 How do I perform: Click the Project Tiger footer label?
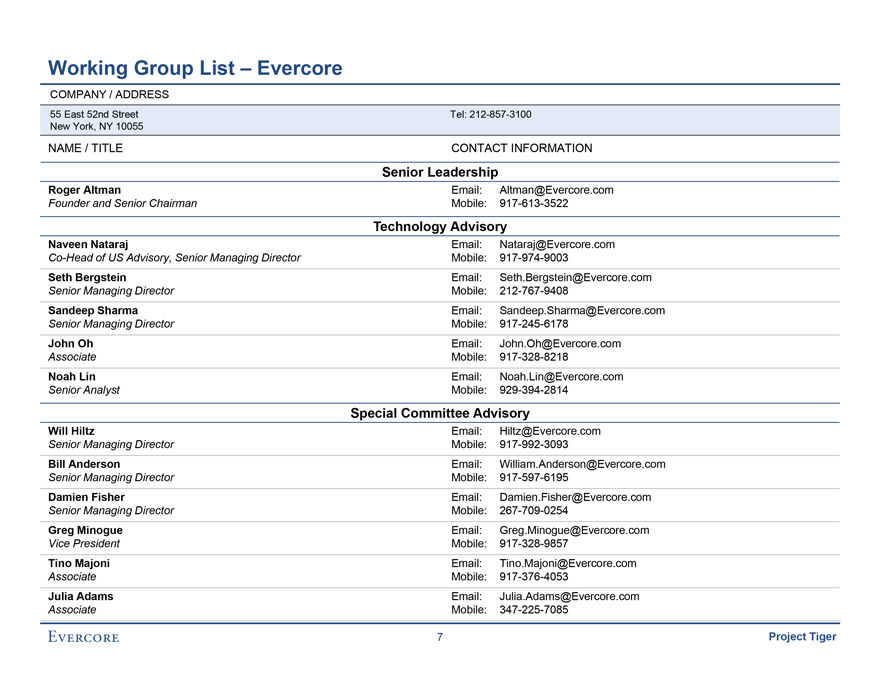pyautogui.click(x=802, y=637)
